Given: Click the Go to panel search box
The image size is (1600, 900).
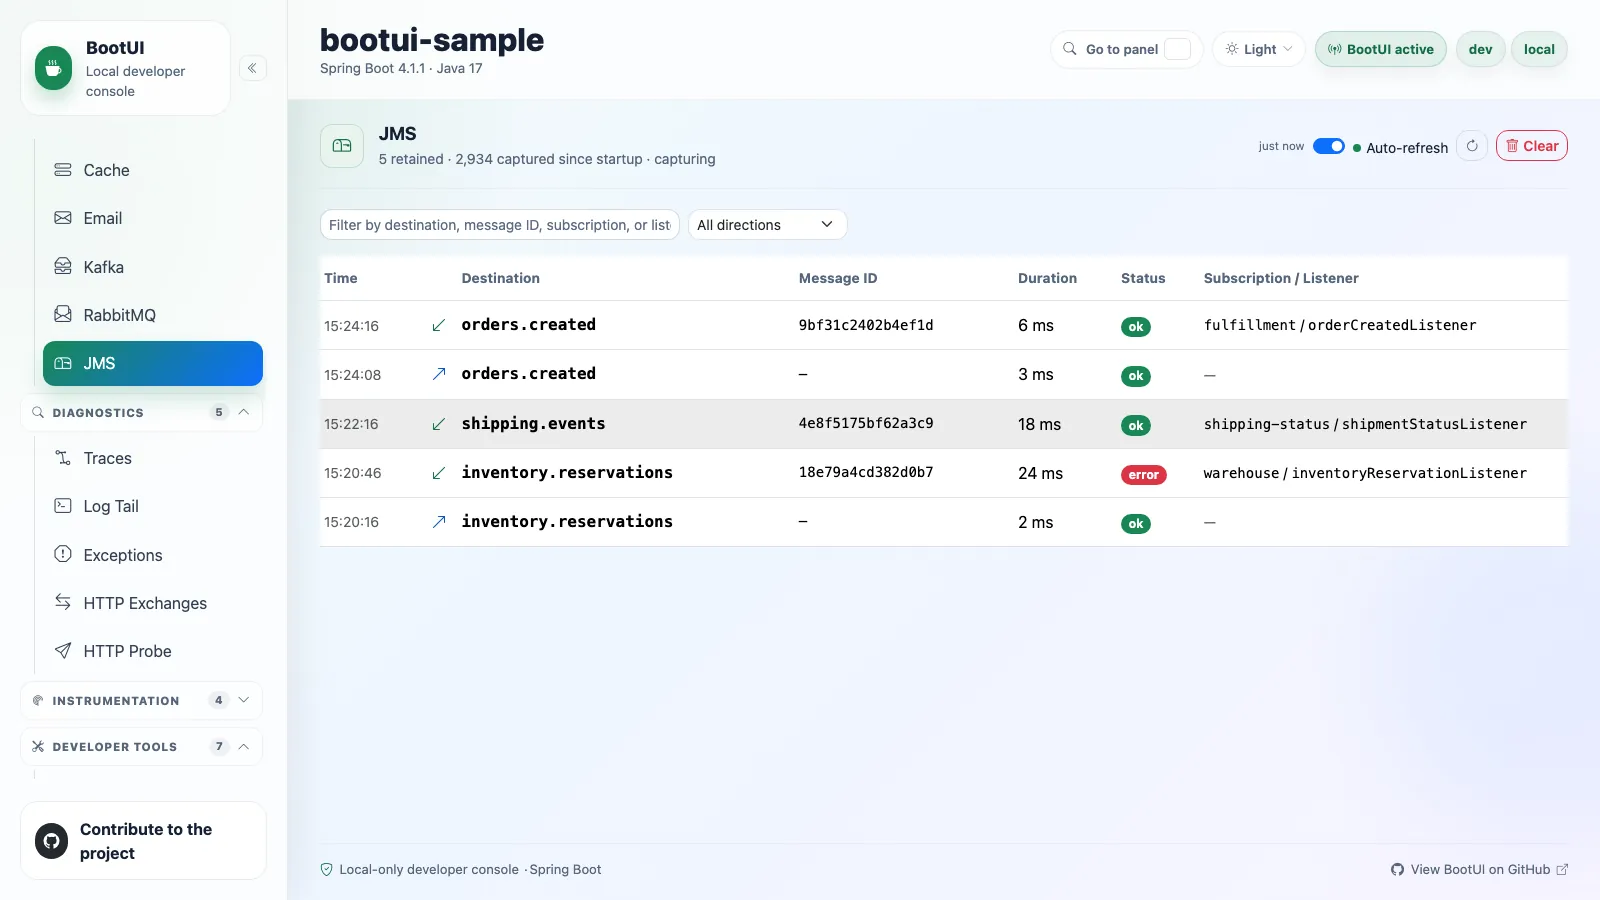Looking at the screenshot, I should 1126,49.
